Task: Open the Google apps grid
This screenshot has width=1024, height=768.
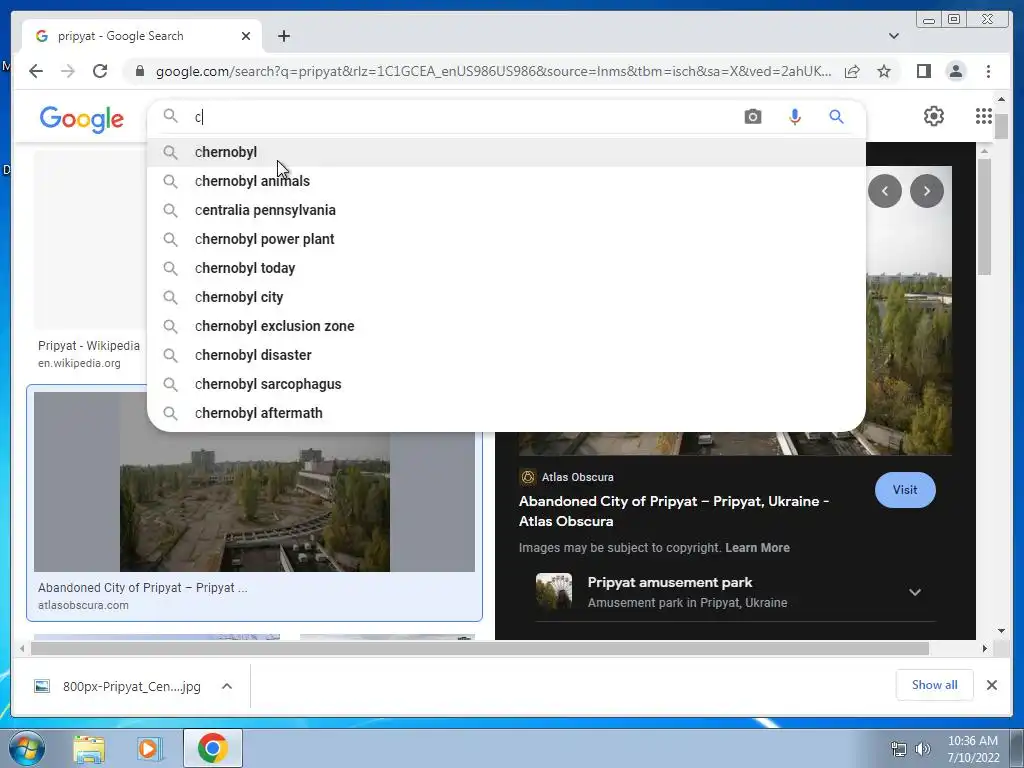Action: pyautogui.click(x=984, y=116)
